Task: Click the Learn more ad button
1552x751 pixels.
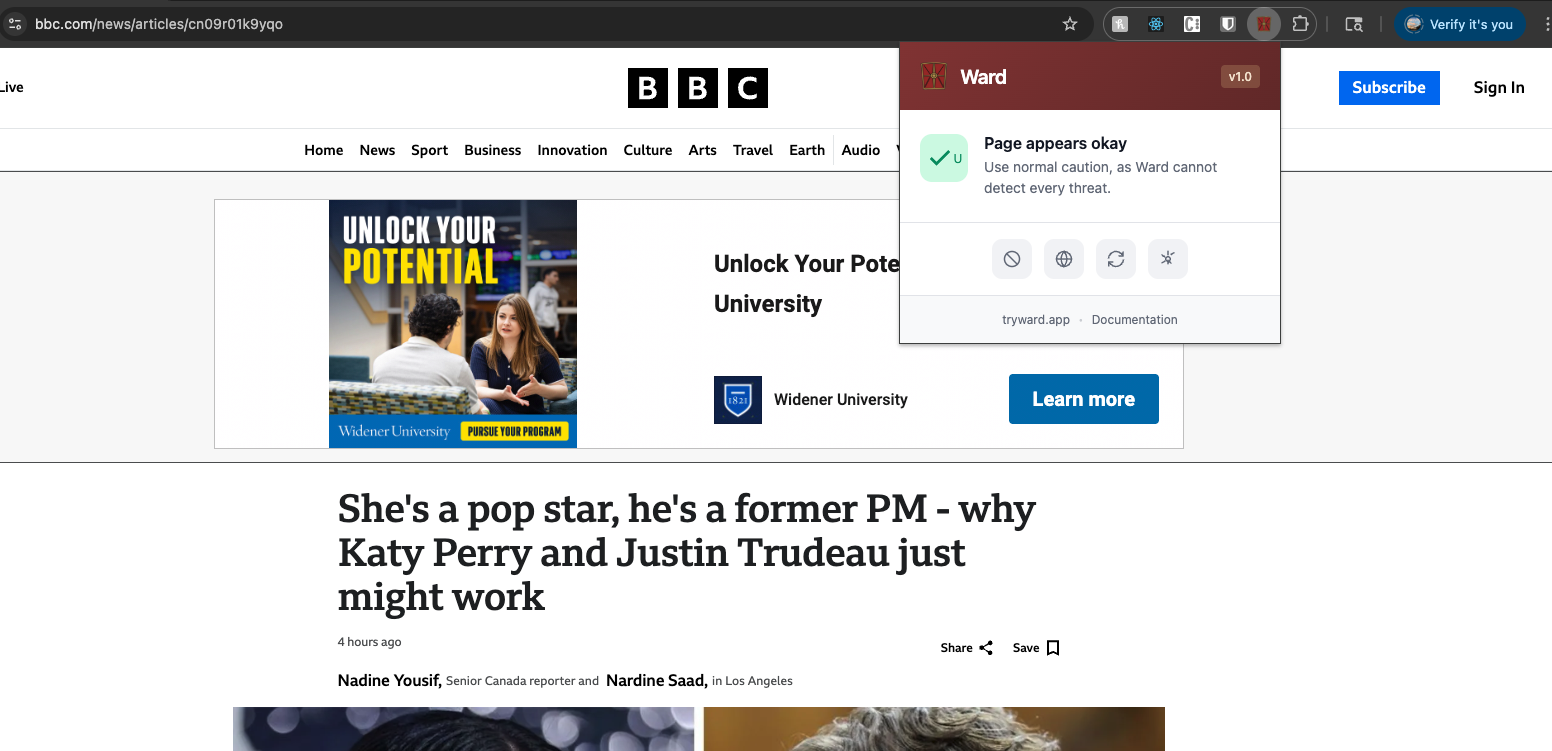Action: tap(1084, 399)
